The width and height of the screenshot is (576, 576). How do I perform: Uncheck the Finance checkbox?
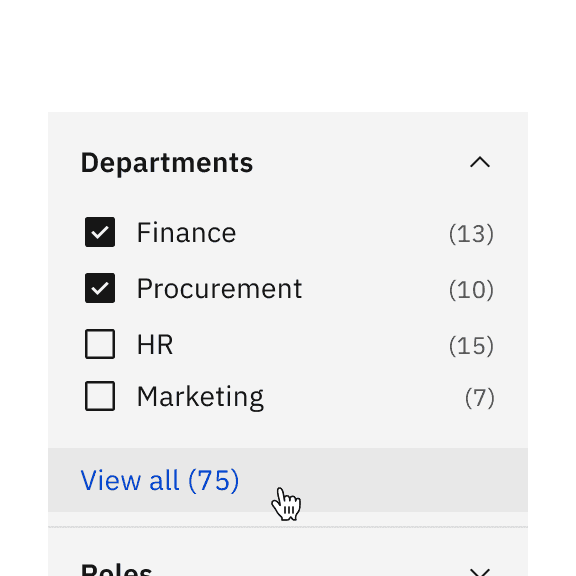point(100,232)
